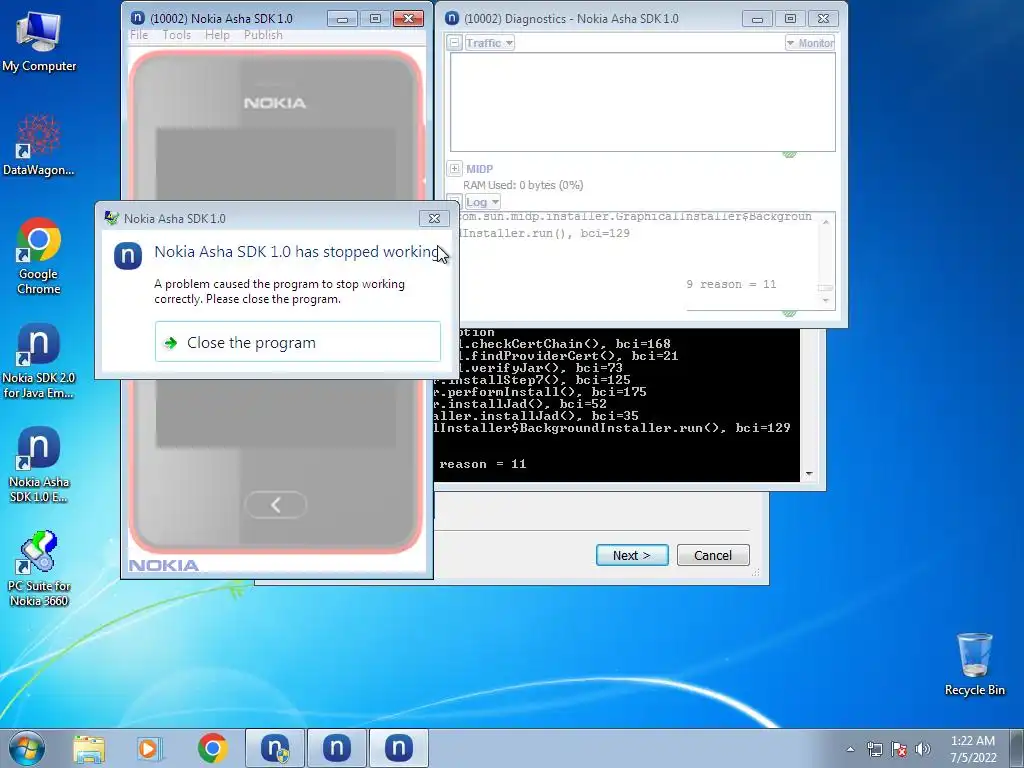
Task: Open the Recycle Bin
Action: tap(974, 664)
